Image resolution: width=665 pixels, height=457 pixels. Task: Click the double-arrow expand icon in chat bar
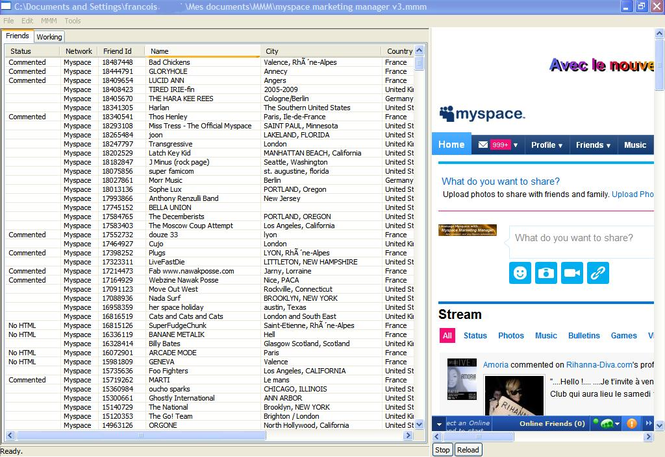tap(648, 423)
